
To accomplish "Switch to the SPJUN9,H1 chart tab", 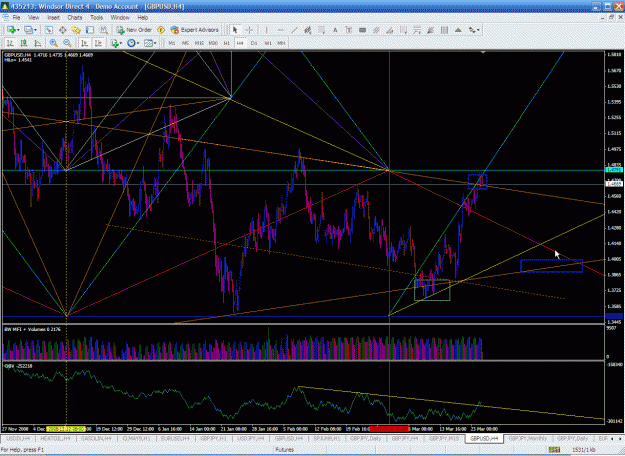I will (327, 438).
